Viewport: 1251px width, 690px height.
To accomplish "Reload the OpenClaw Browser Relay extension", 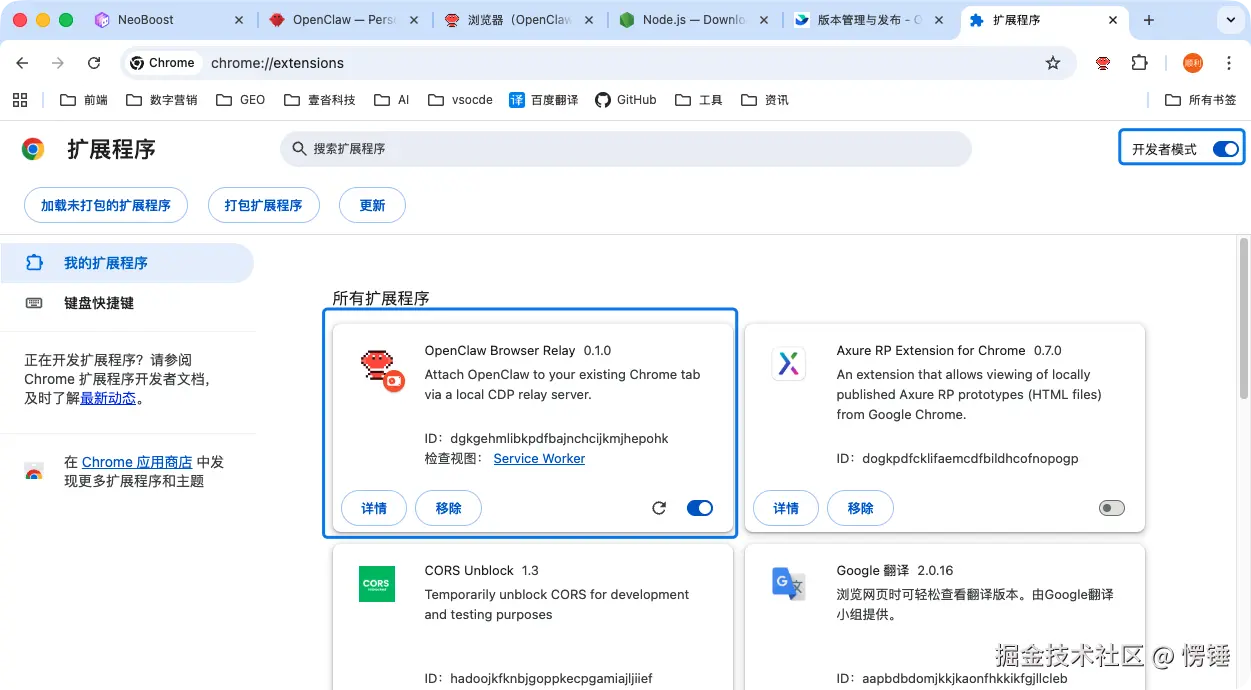I will click(659, 508).
